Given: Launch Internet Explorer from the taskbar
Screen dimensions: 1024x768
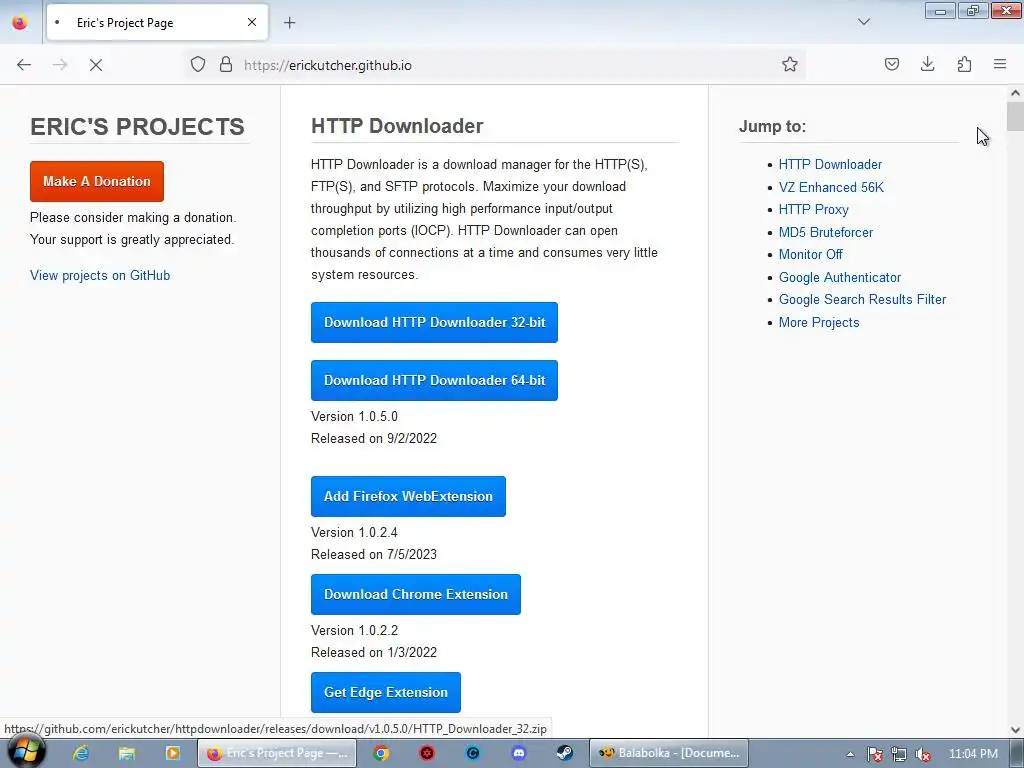Looking at the screenshot, I should (x=81, y=753).
